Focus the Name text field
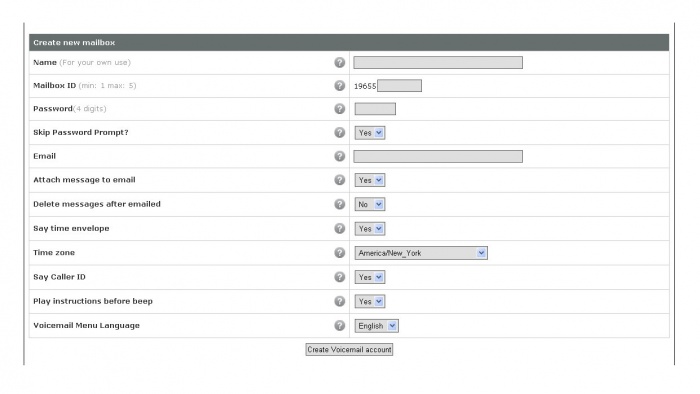Image resolution: width=700 pixels, height=394 pixels. pos(438,62)
